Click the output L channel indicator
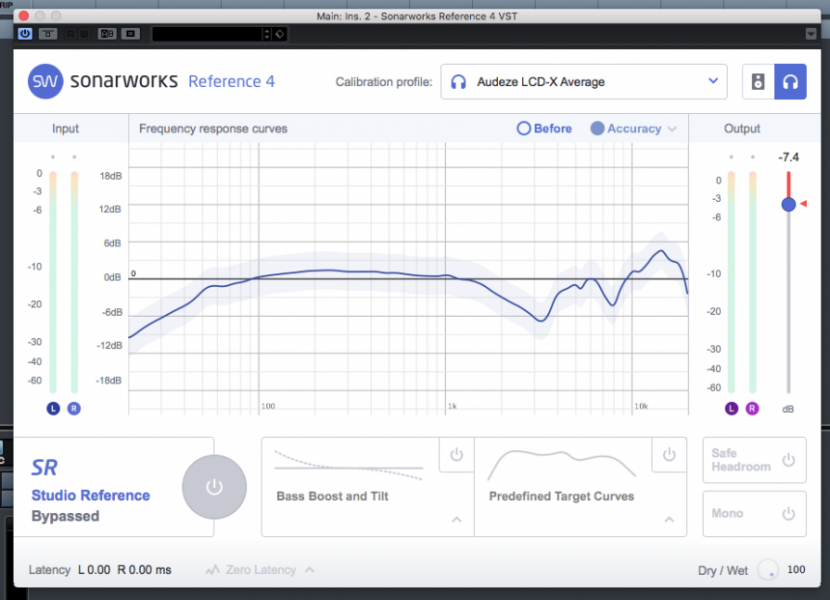Image resolution: width=830 pixels, height=600 pixels. pos(731,408)
